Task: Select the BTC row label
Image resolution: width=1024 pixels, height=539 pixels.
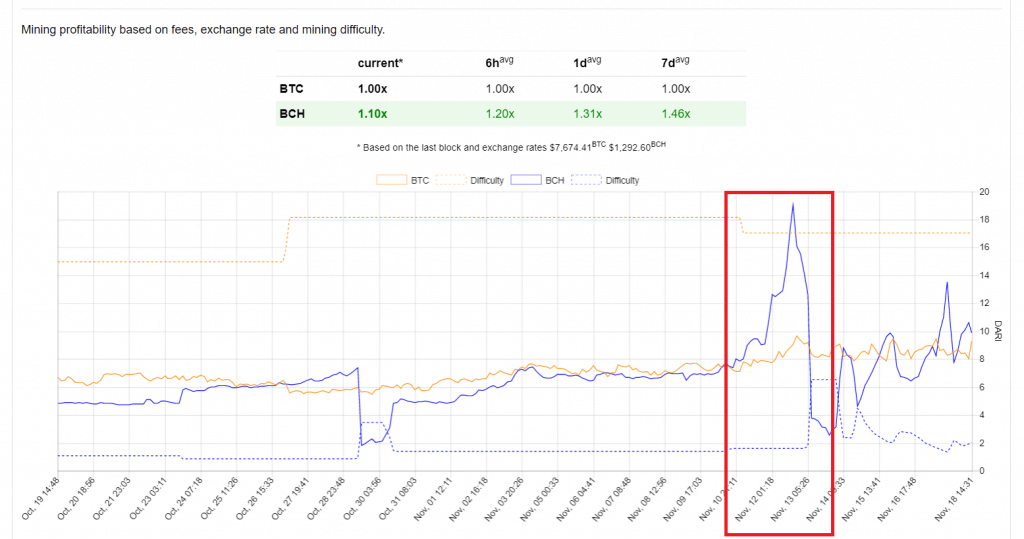Action: pos(291,89)
